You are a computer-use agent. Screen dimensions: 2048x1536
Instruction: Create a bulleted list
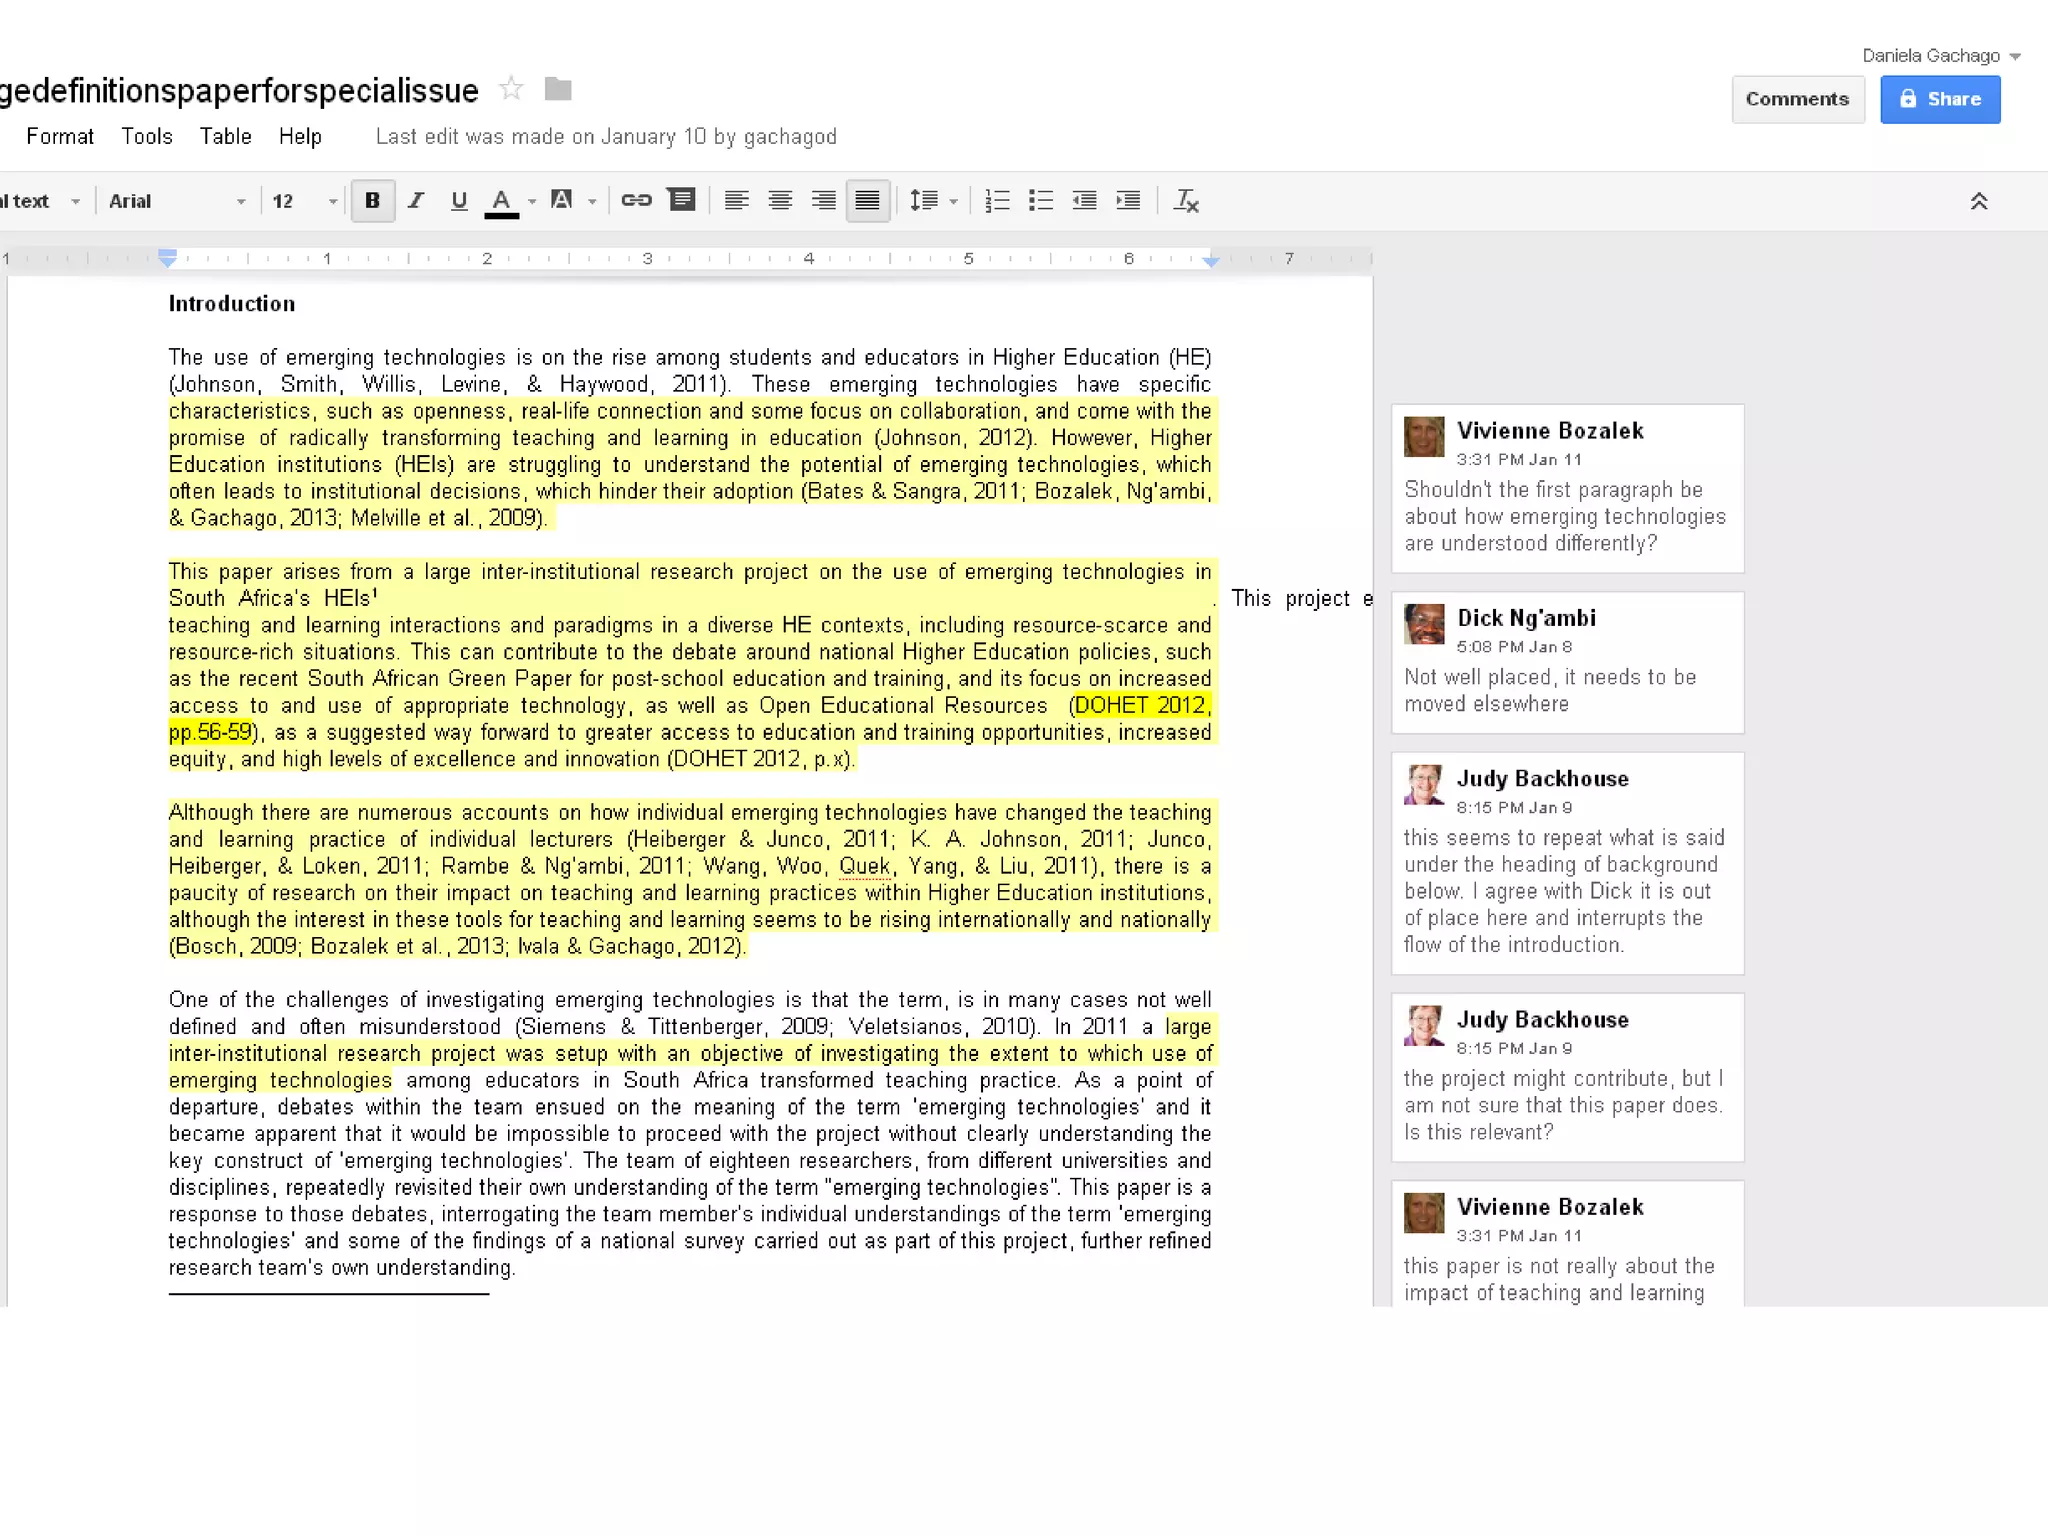click(1041, 201)
